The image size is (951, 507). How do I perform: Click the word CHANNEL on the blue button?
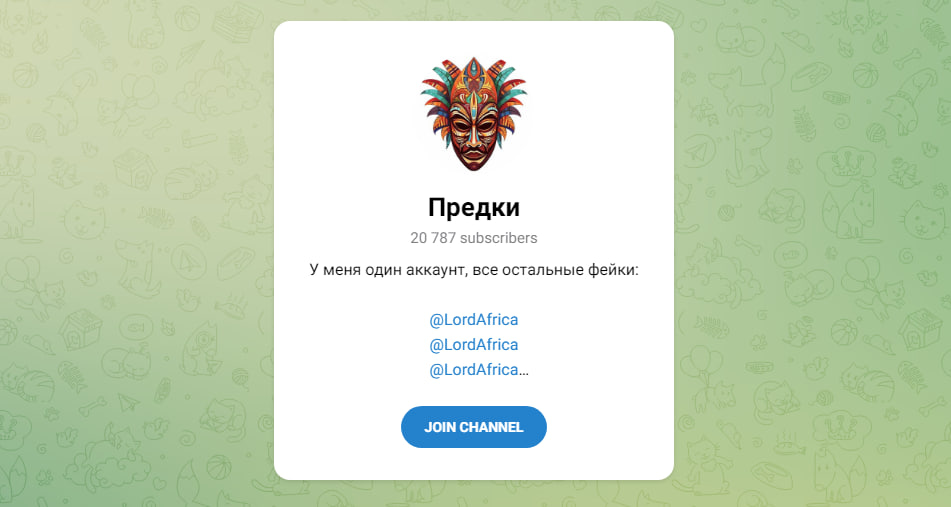(x=491, y=427)
